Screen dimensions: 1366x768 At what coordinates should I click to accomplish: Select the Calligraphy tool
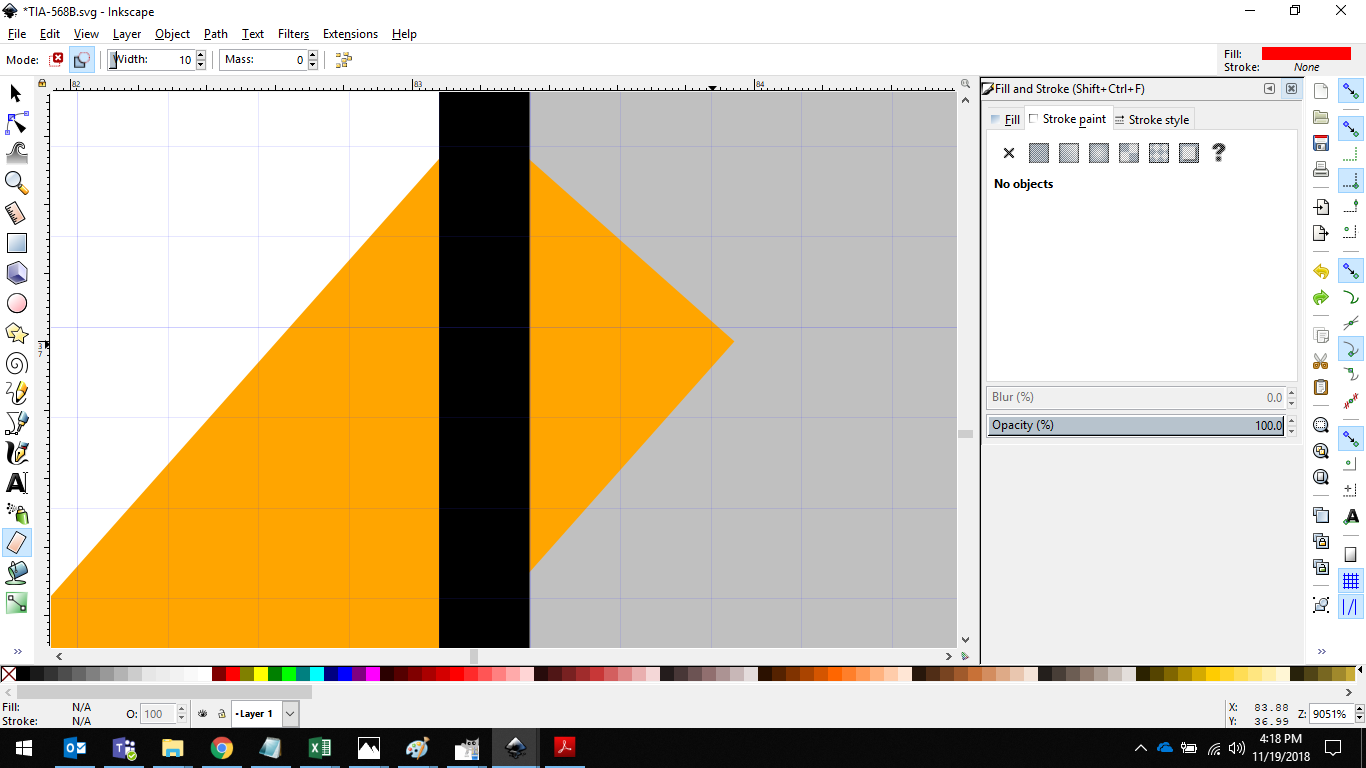17,453
